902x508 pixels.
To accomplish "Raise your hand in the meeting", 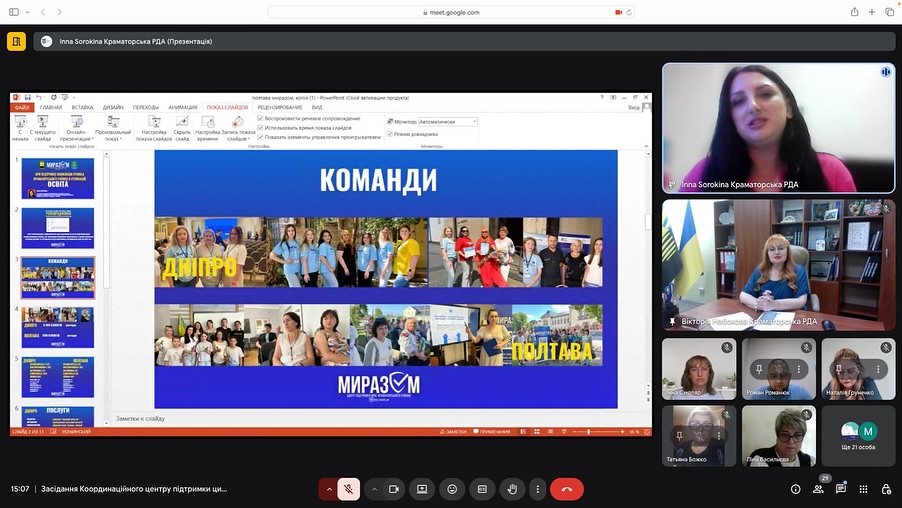I will (x=511, y=489).
